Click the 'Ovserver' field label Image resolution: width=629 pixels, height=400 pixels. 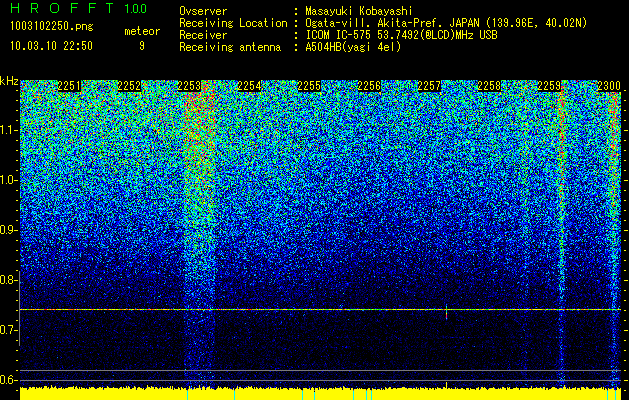[x=203, y=11]
